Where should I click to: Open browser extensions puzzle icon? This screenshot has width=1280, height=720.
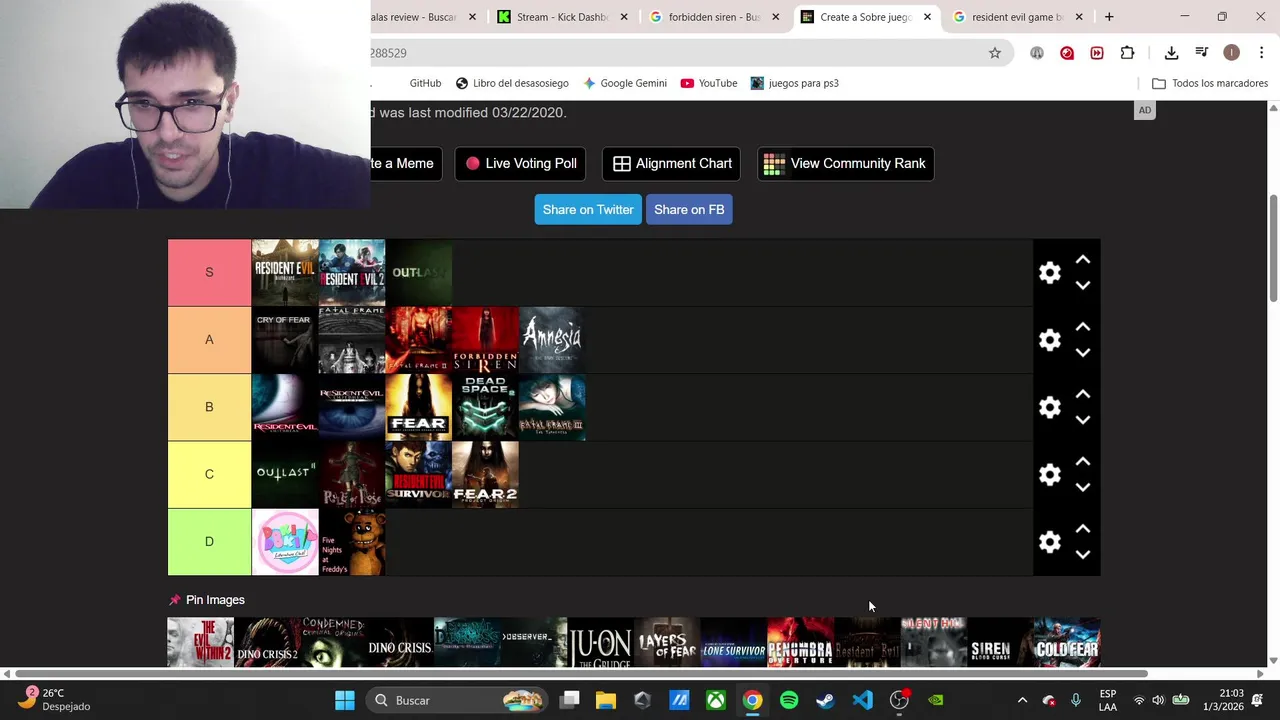coord(1128,53)
